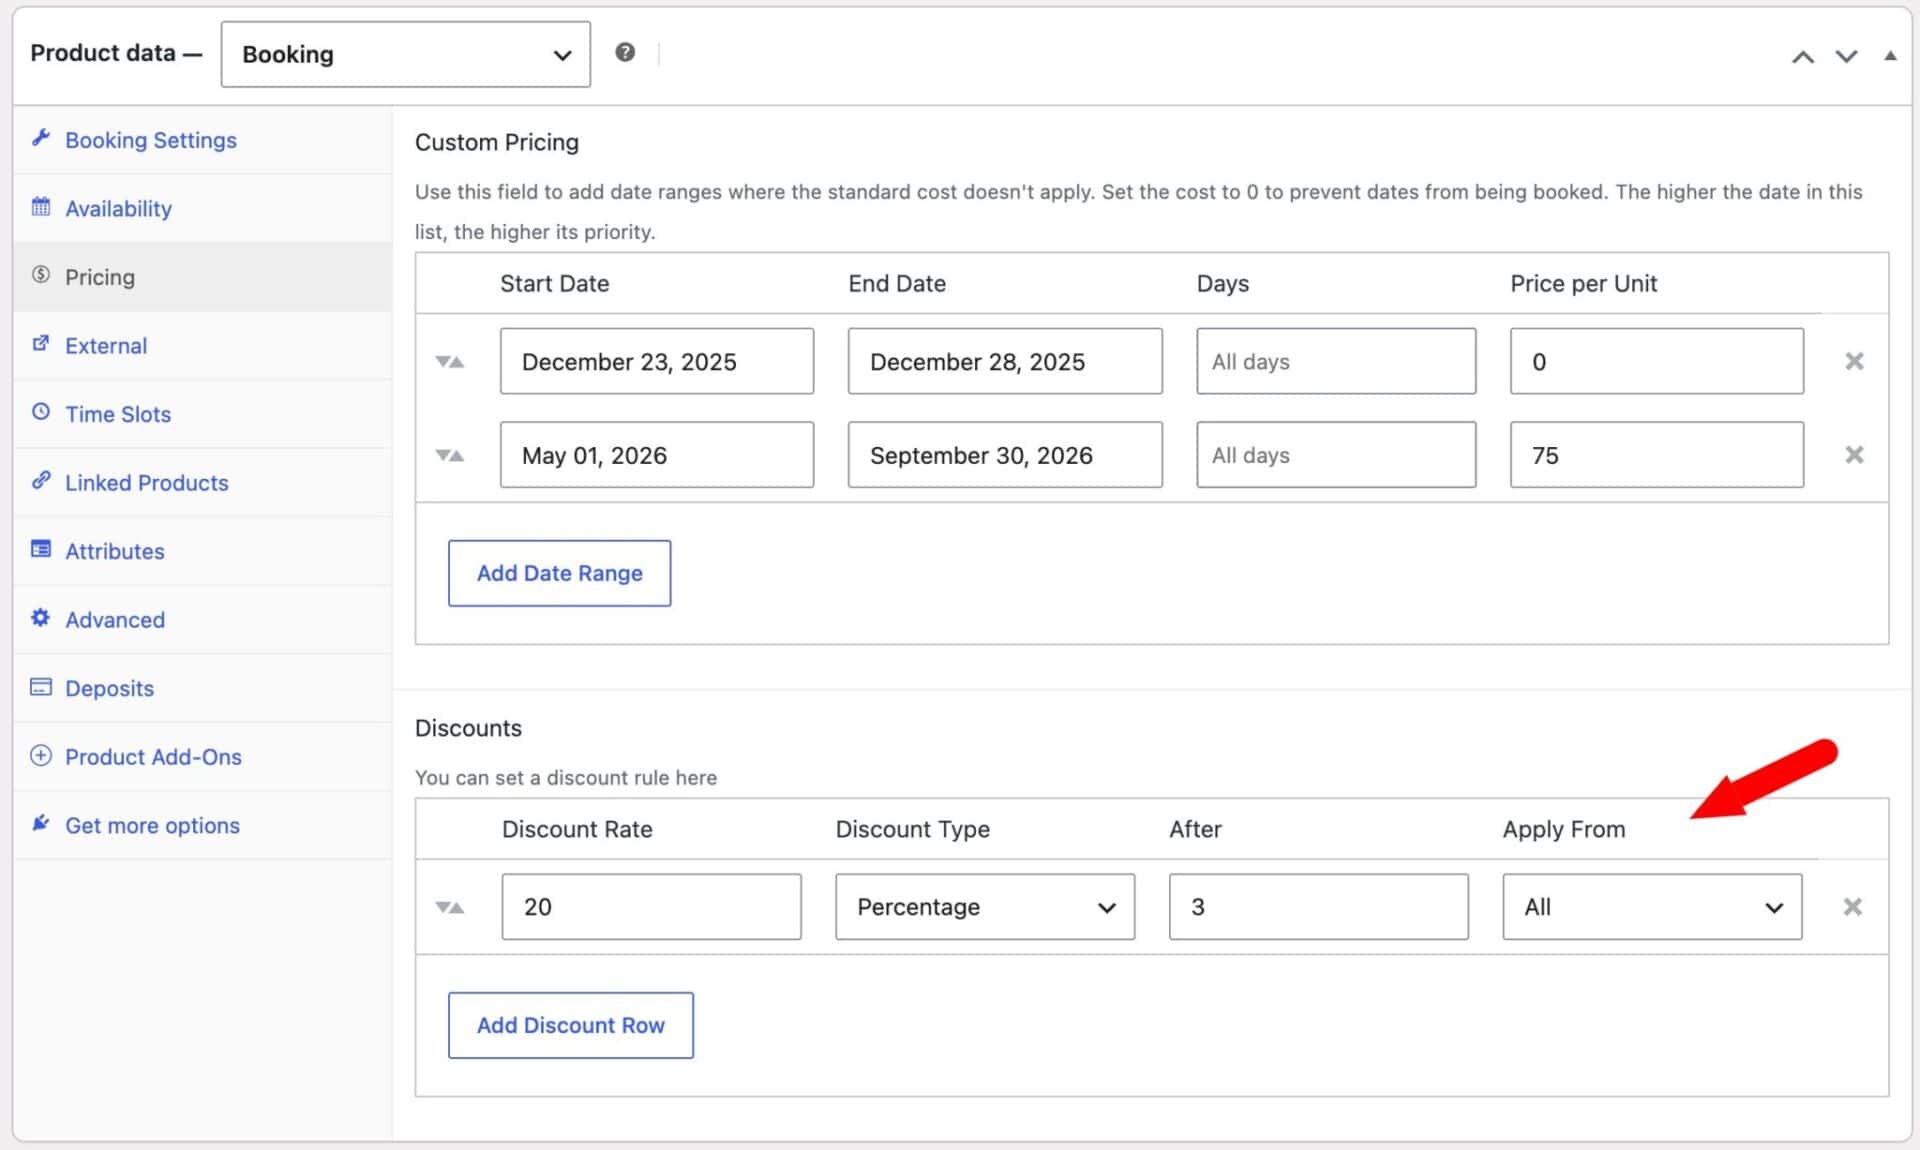Click 'You can set a discount rule here' text

coord(566,778)
